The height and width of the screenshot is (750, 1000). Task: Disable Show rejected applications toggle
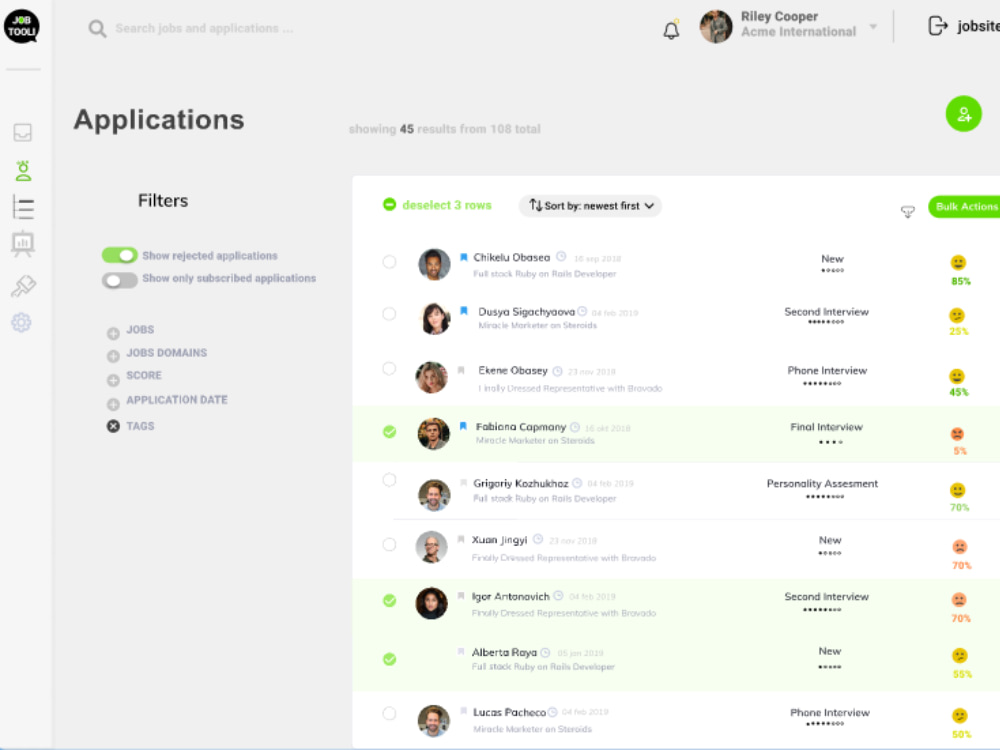119,255
